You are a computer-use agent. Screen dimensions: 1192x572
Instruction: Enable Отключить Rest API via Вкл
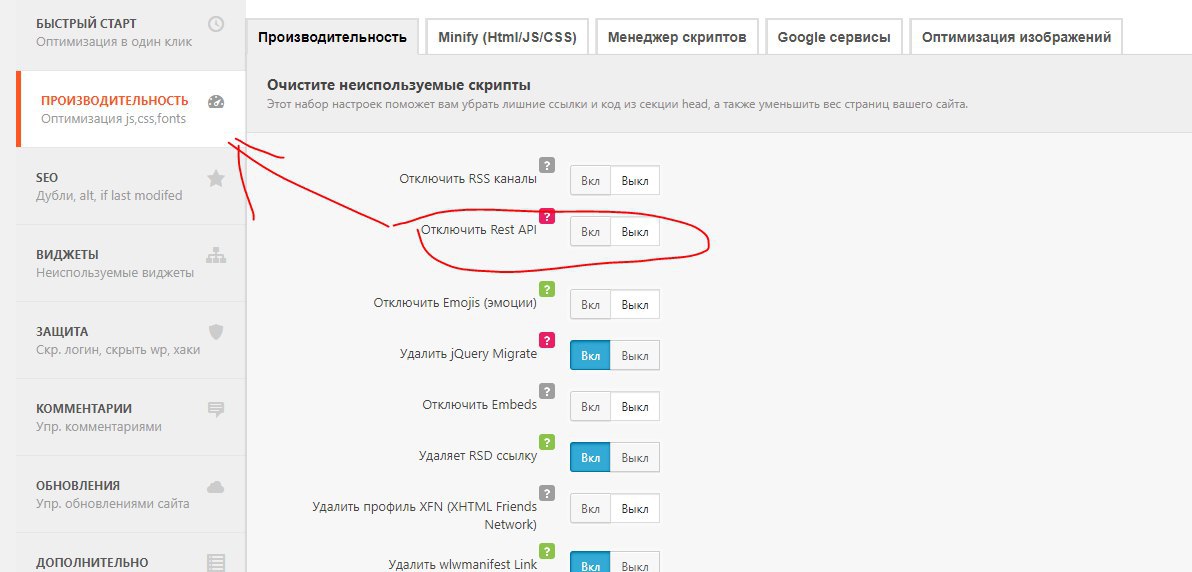(x=590, y=232)
